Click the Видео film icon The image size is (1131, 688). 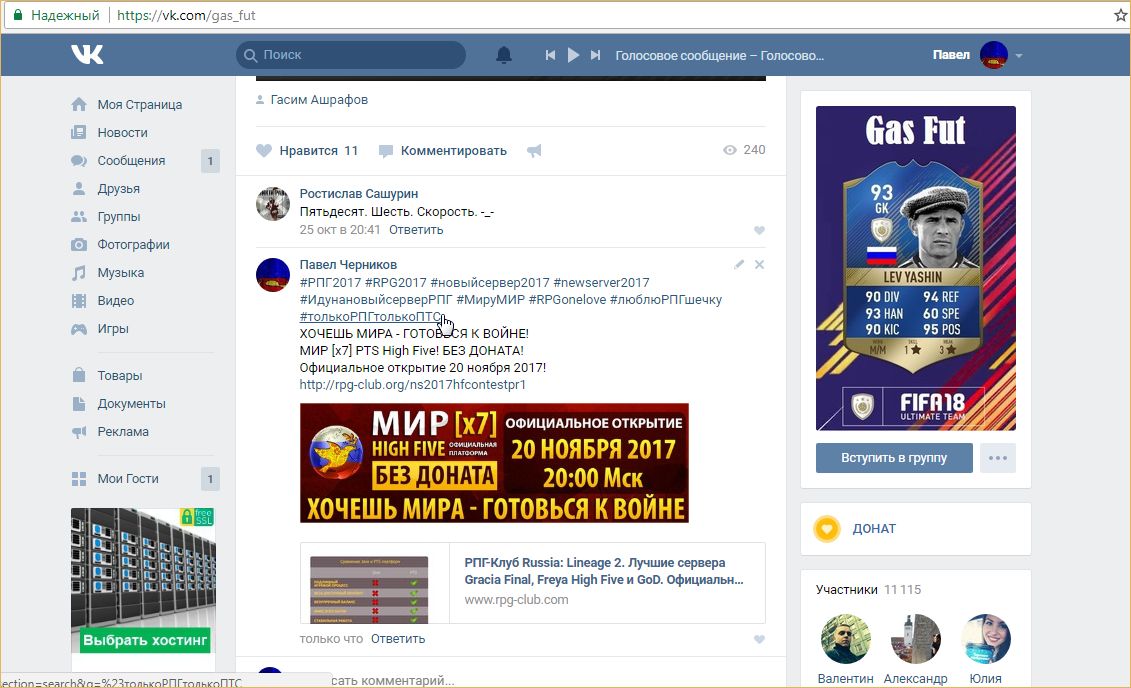point(79,301)
